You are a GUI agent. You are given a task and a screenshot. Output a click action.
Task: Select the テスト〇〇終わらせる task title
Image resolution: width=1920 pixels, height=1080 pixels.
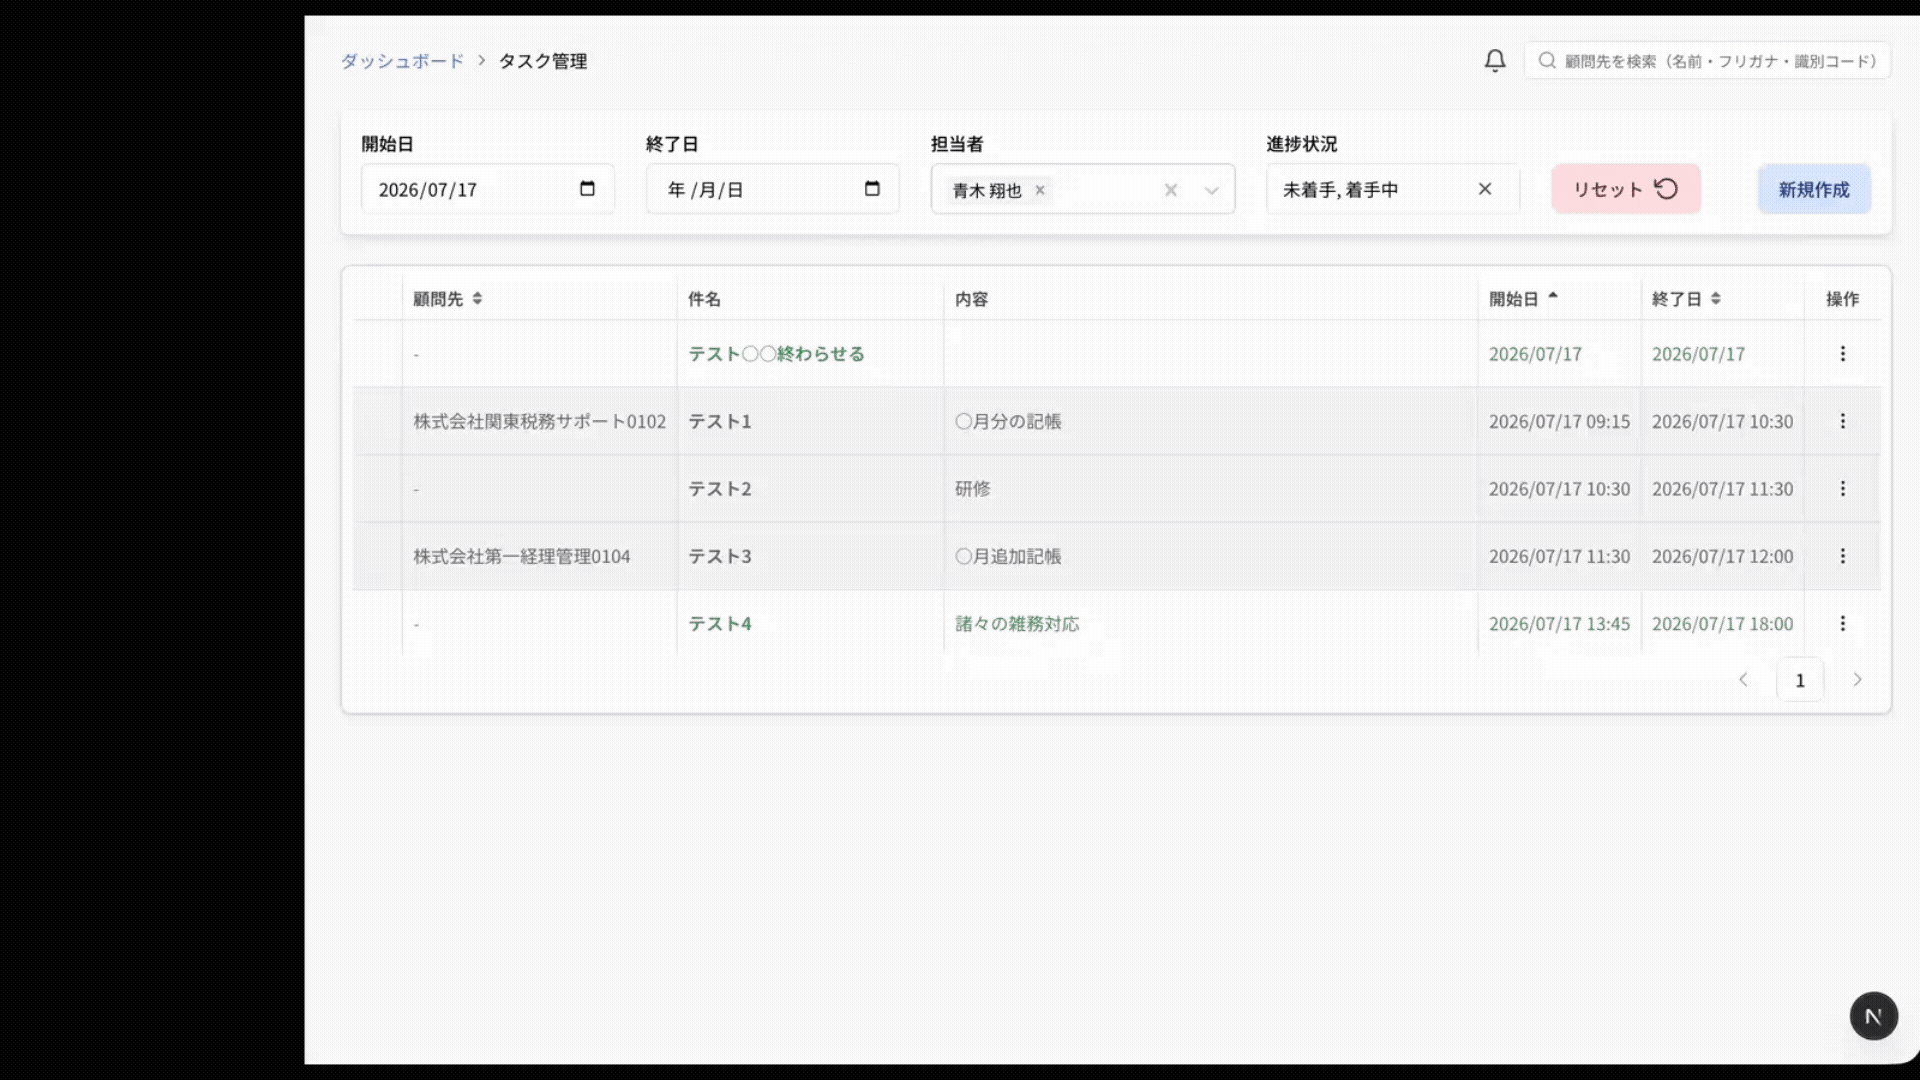point(776,354)
